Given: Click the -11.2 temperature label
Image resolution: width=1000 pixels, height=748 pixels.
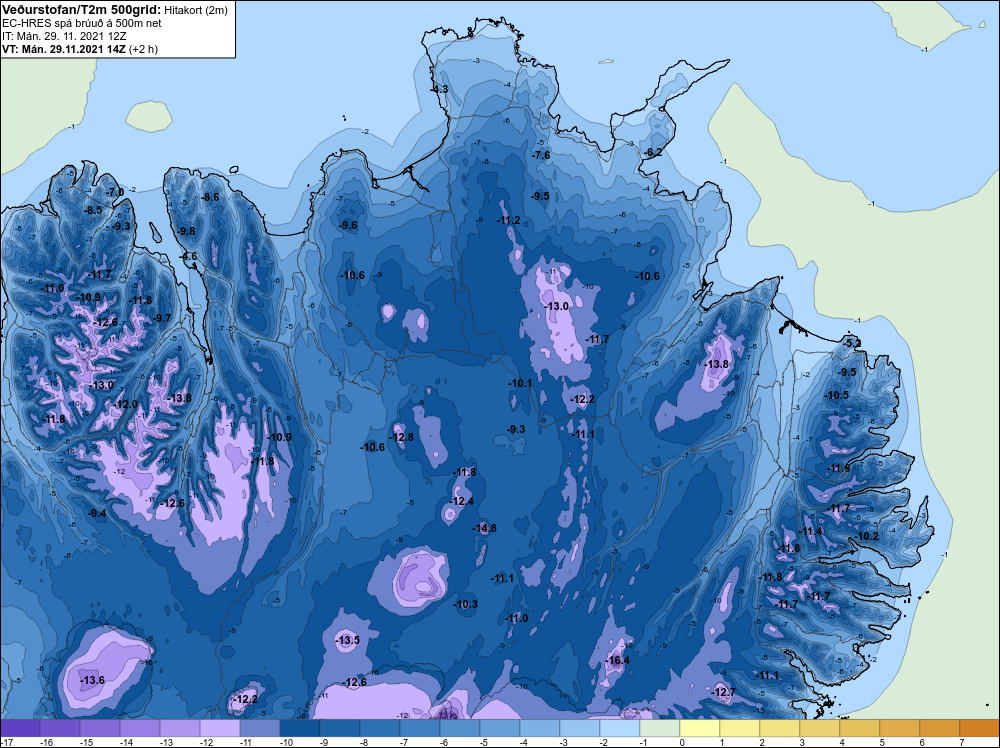Looking at the screenshot, I should [x=508, y=221].
